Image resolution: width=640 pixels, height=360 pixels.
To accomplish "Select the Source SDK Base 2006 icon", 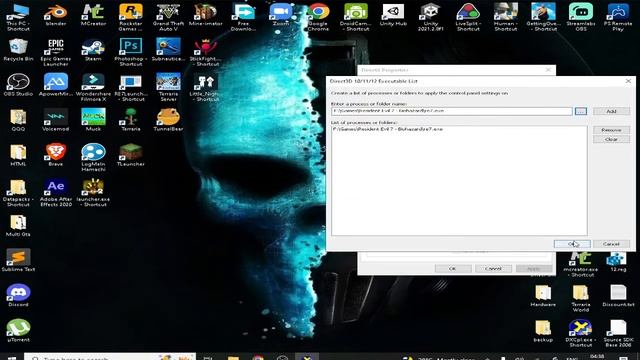I will (618, 333).
